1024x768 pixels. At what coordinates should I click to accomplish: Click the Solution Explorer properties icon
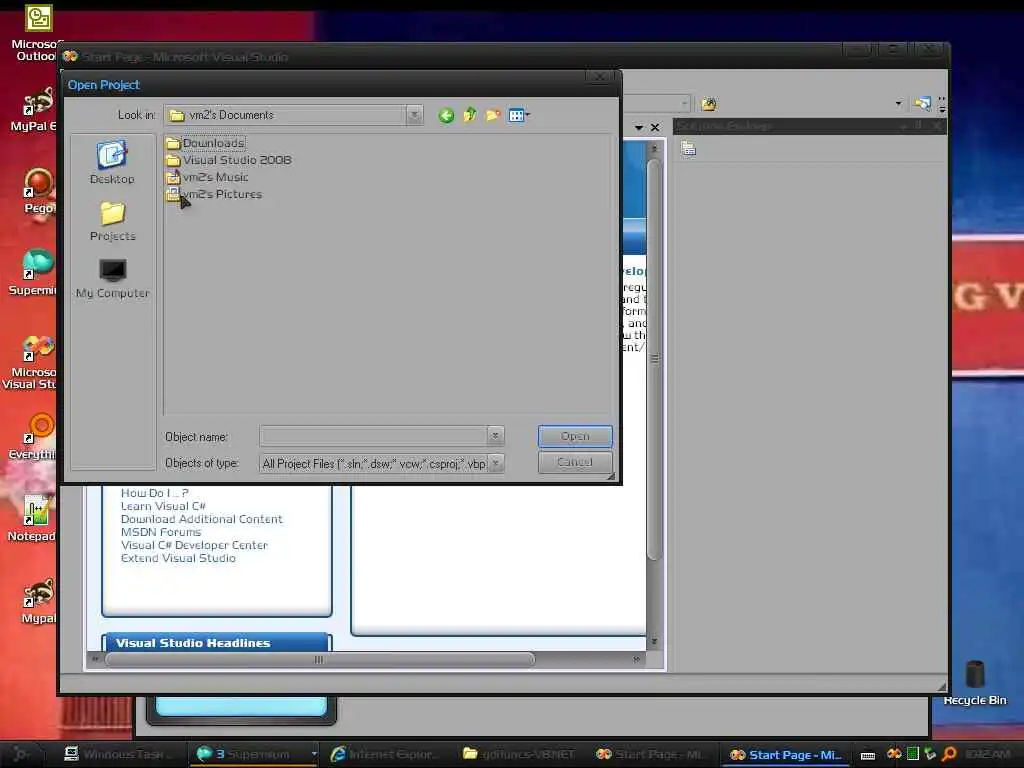pyautogui.click(x=688, y=149)
